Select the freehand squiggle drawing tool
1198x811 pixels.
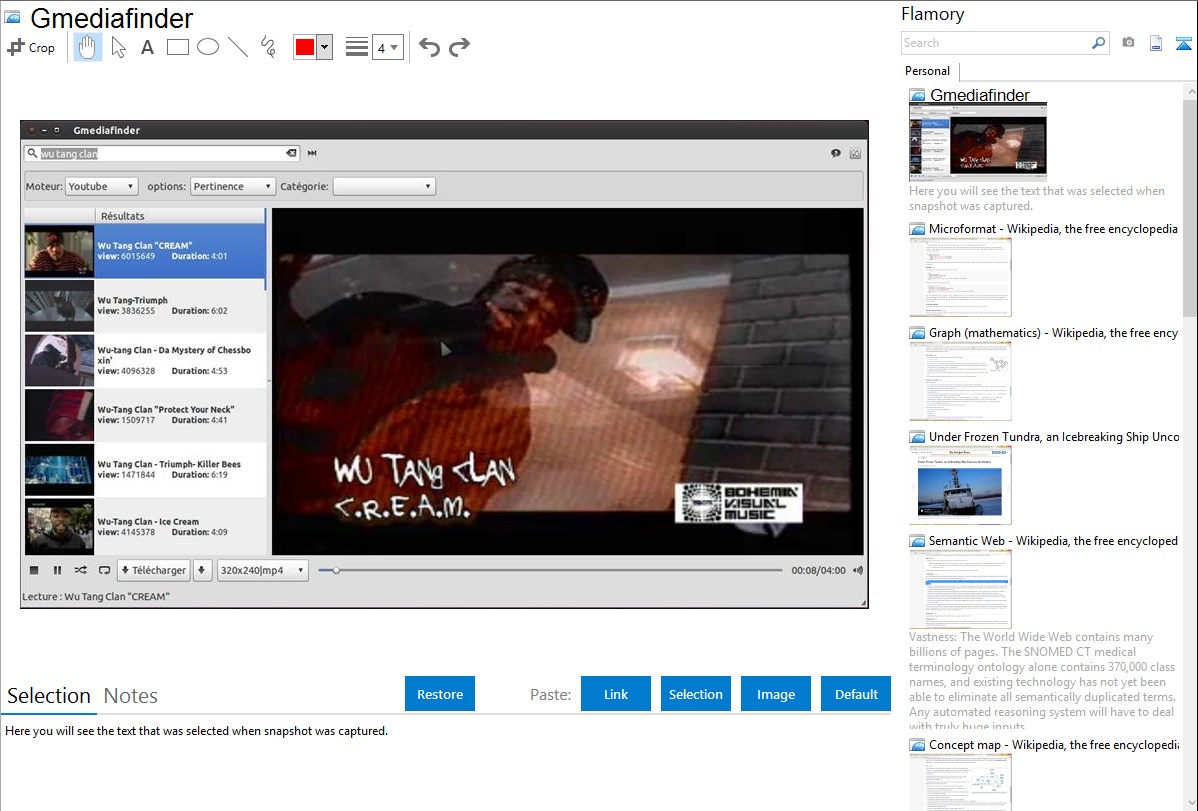tap(268, 47)
